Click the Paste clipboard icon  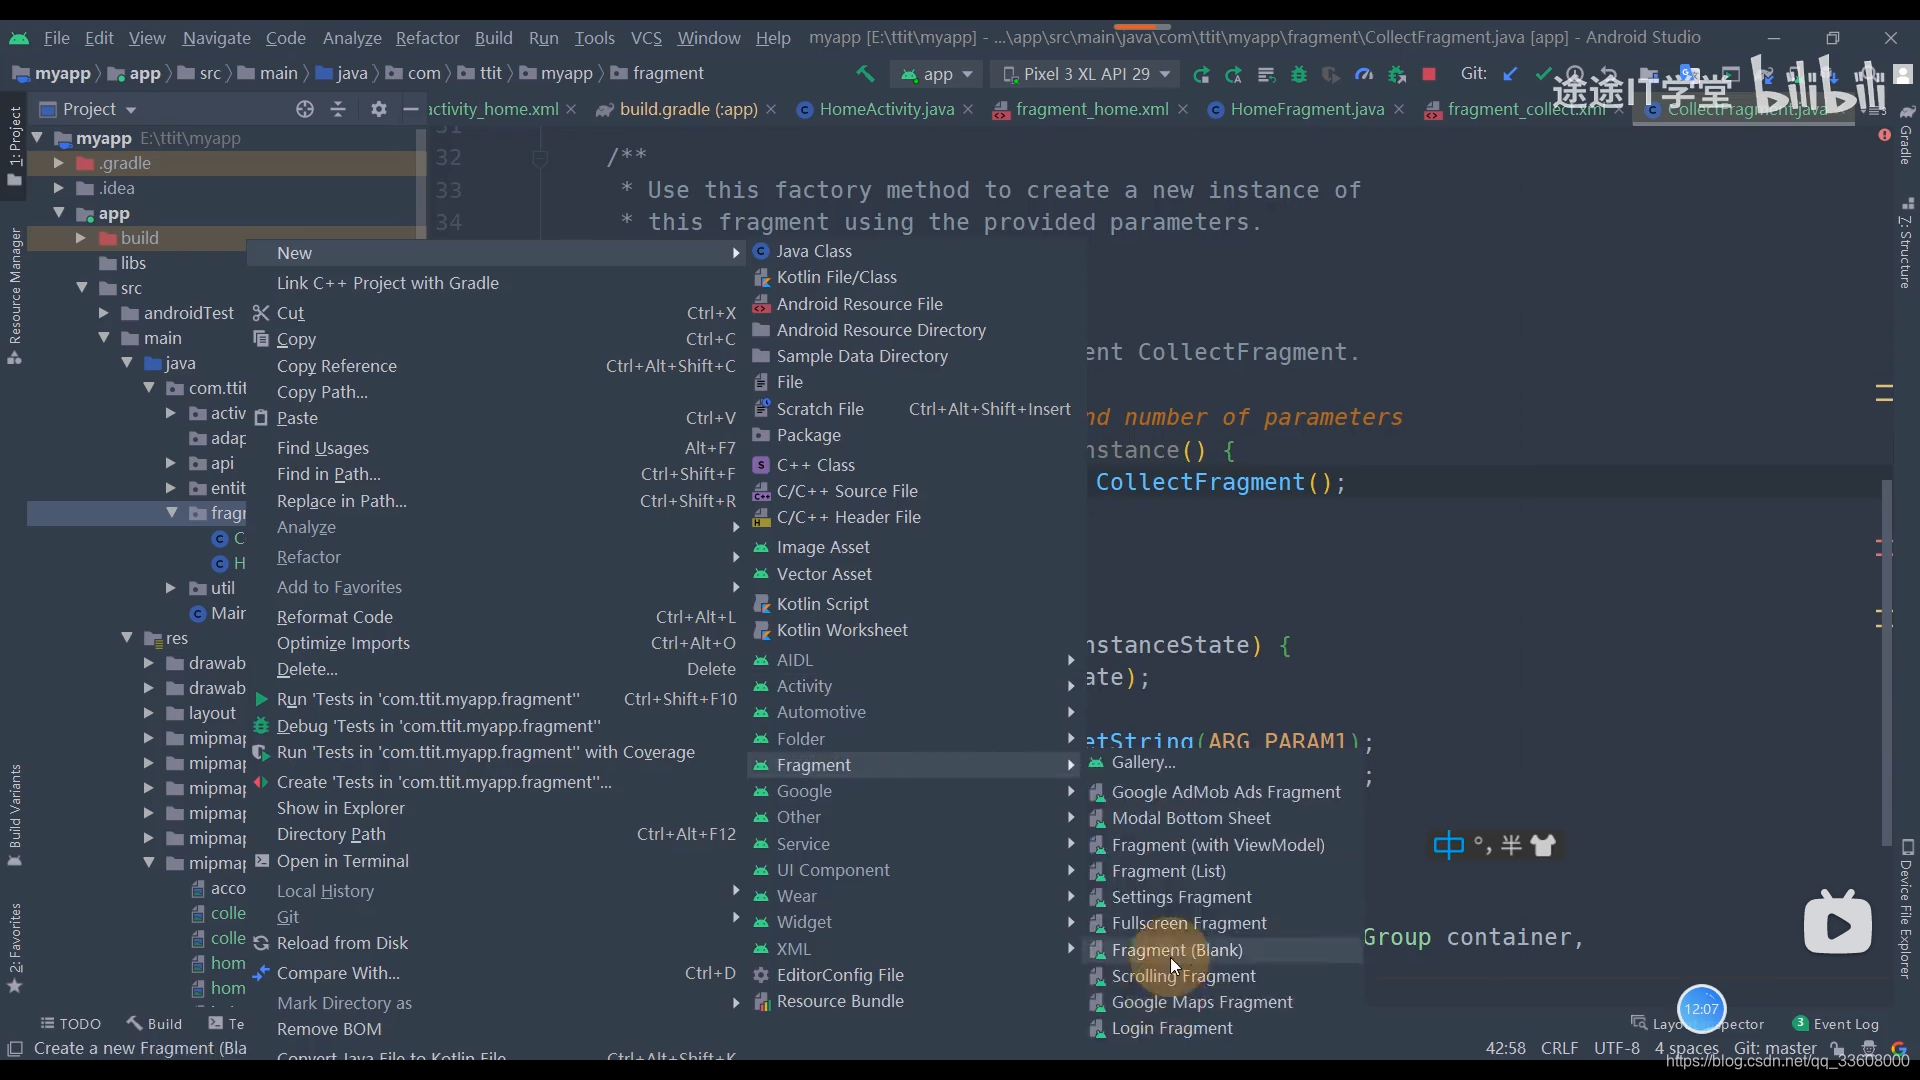261,418
